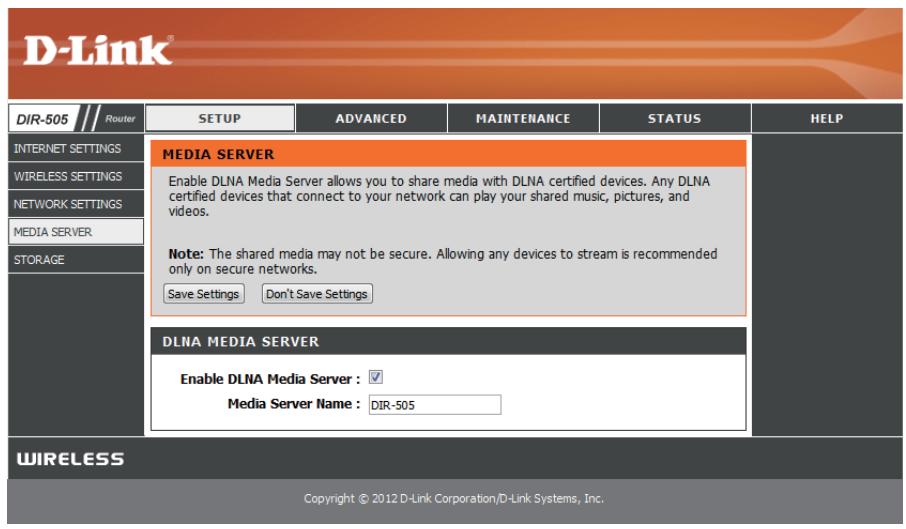Click the copyright 2012 D-Link text

point(454,498)
